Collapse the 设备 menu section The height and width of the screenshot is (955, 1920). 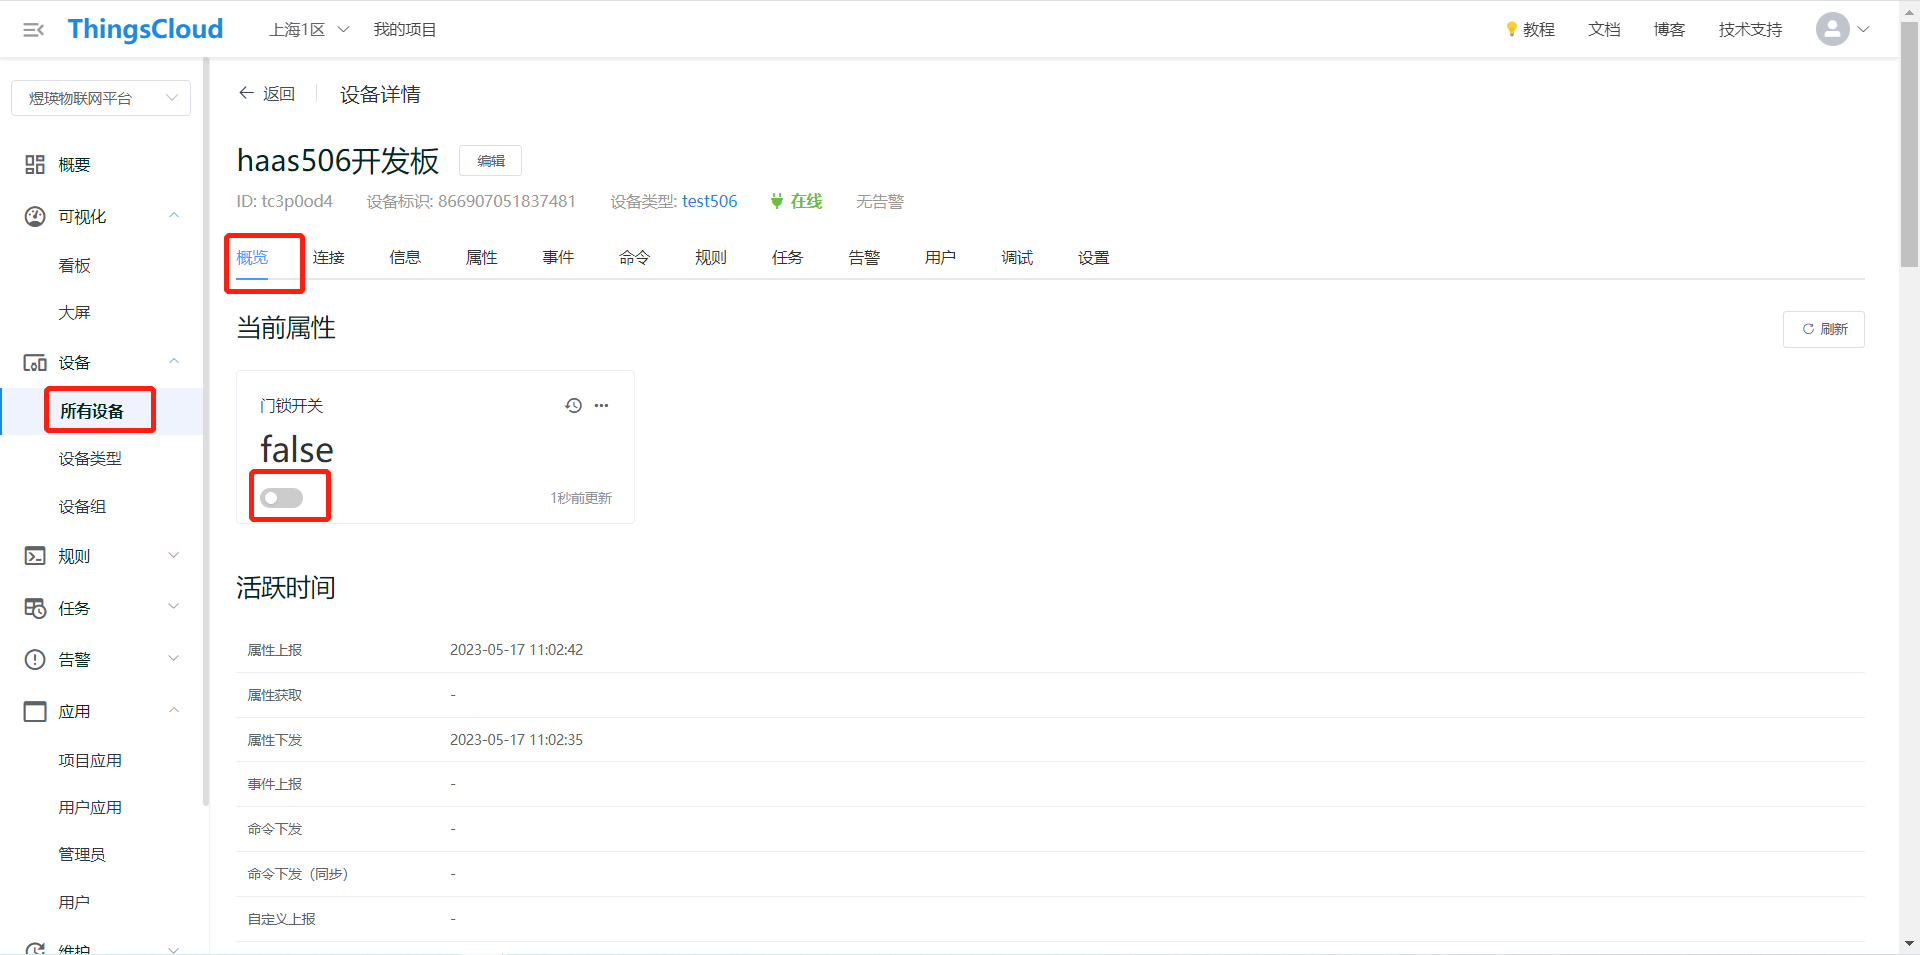174,362
